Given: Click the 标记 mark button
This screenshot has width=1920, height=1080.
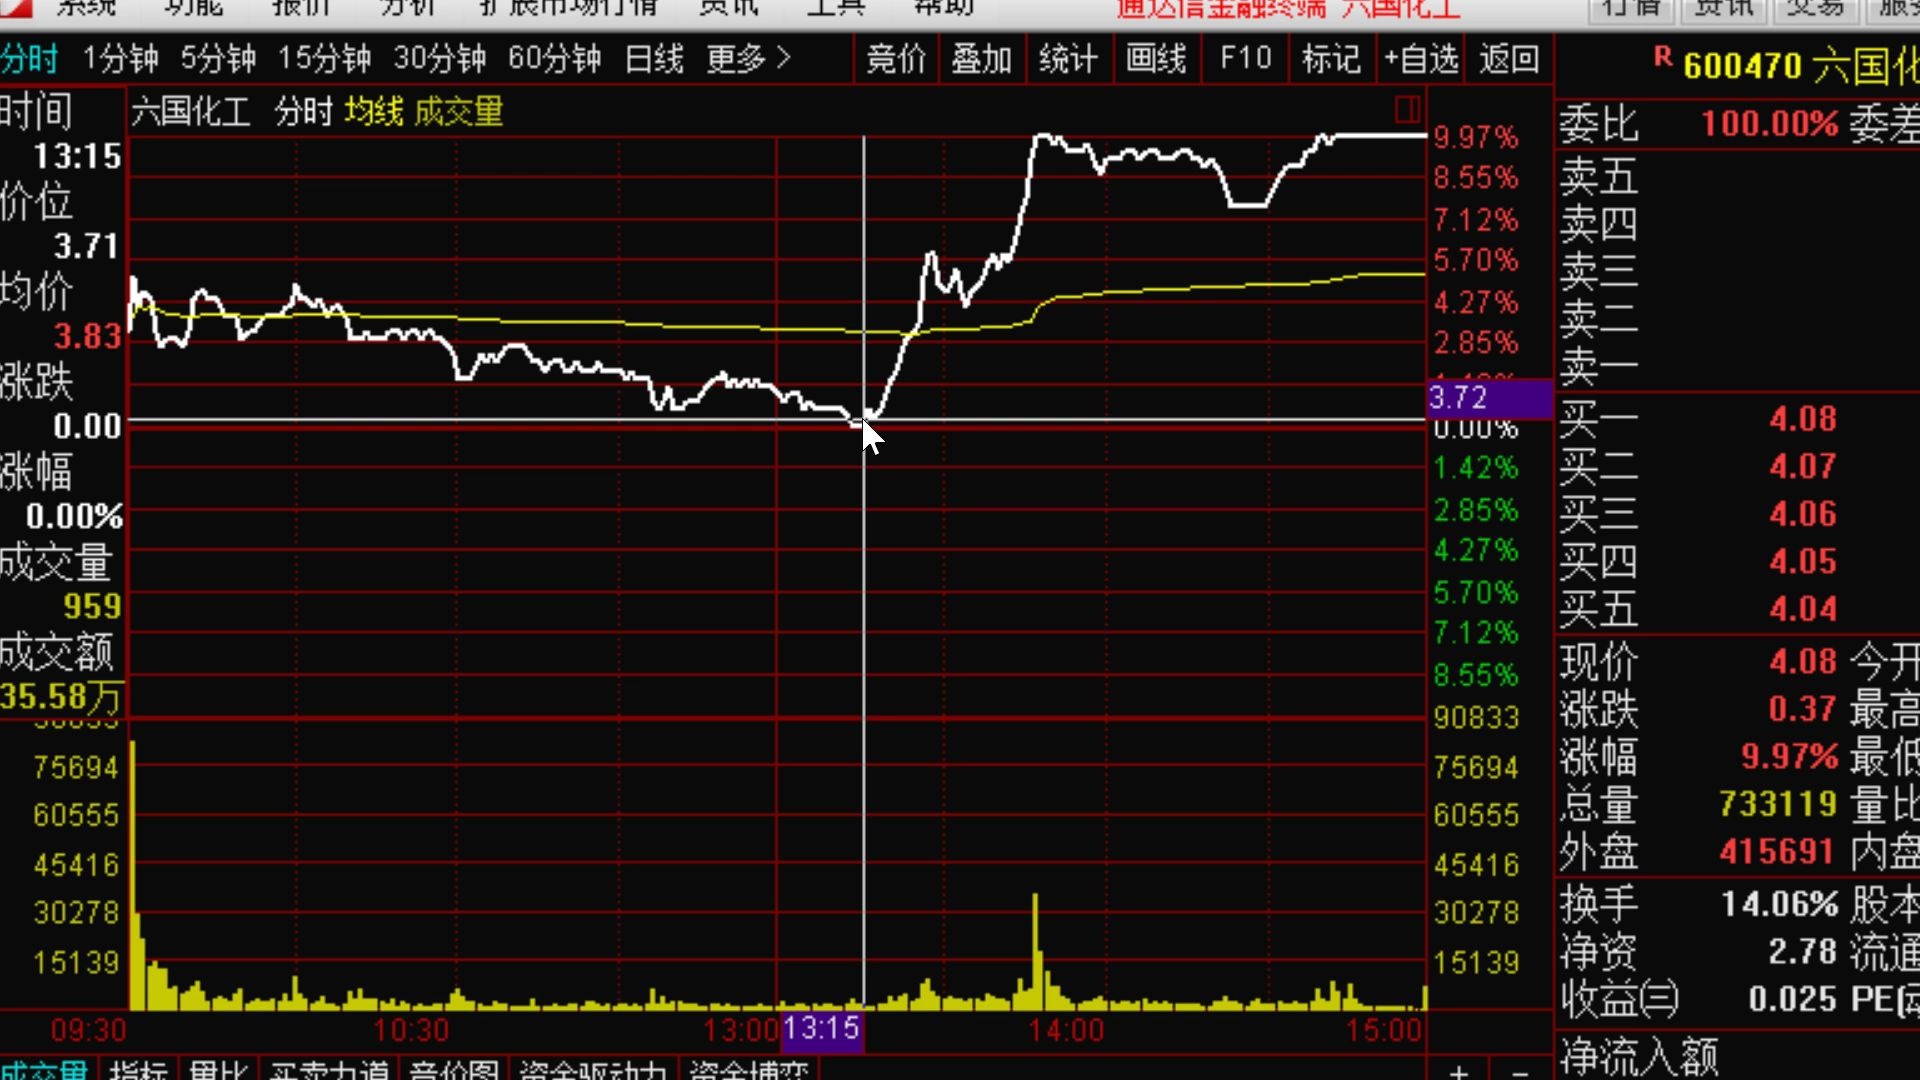Looking at the screenshot, I should pos(1331,59).
